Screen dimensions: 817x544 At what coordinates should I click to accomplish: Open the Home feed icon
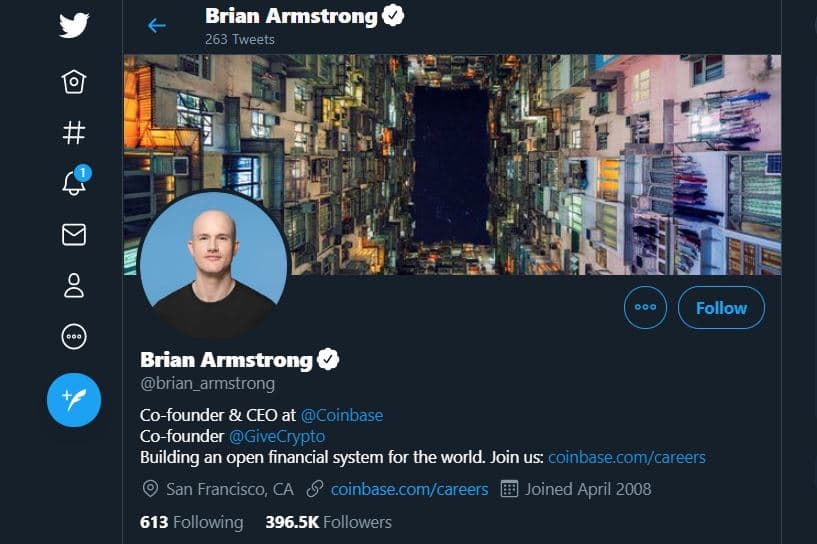pos(73,81)
